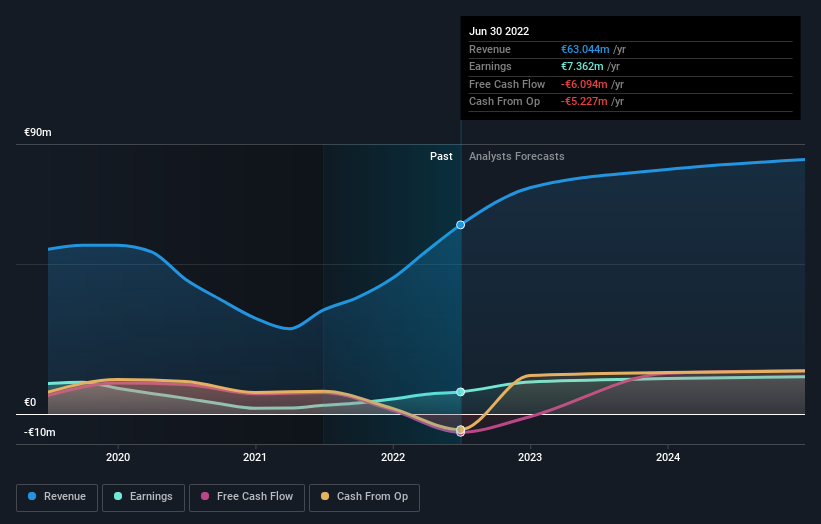Click the €0 y-axis label
This screenshot has width=821, height=524.
(30, 403)
